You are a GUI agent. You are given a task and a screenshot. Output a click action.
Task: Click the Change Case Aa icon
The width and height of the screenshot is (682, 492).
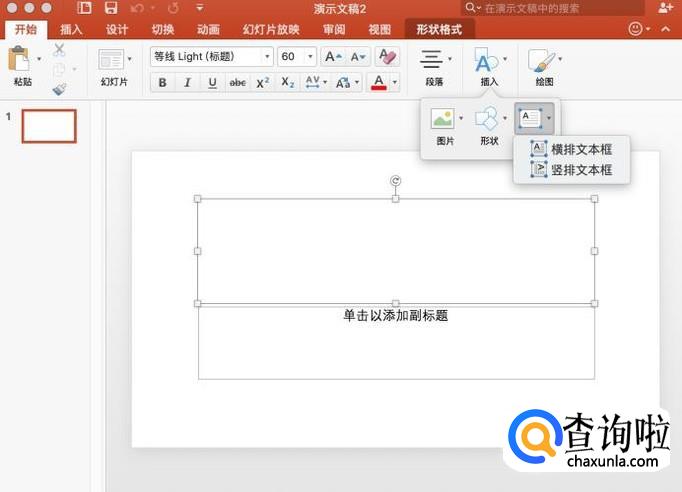[x=343, y=82]
